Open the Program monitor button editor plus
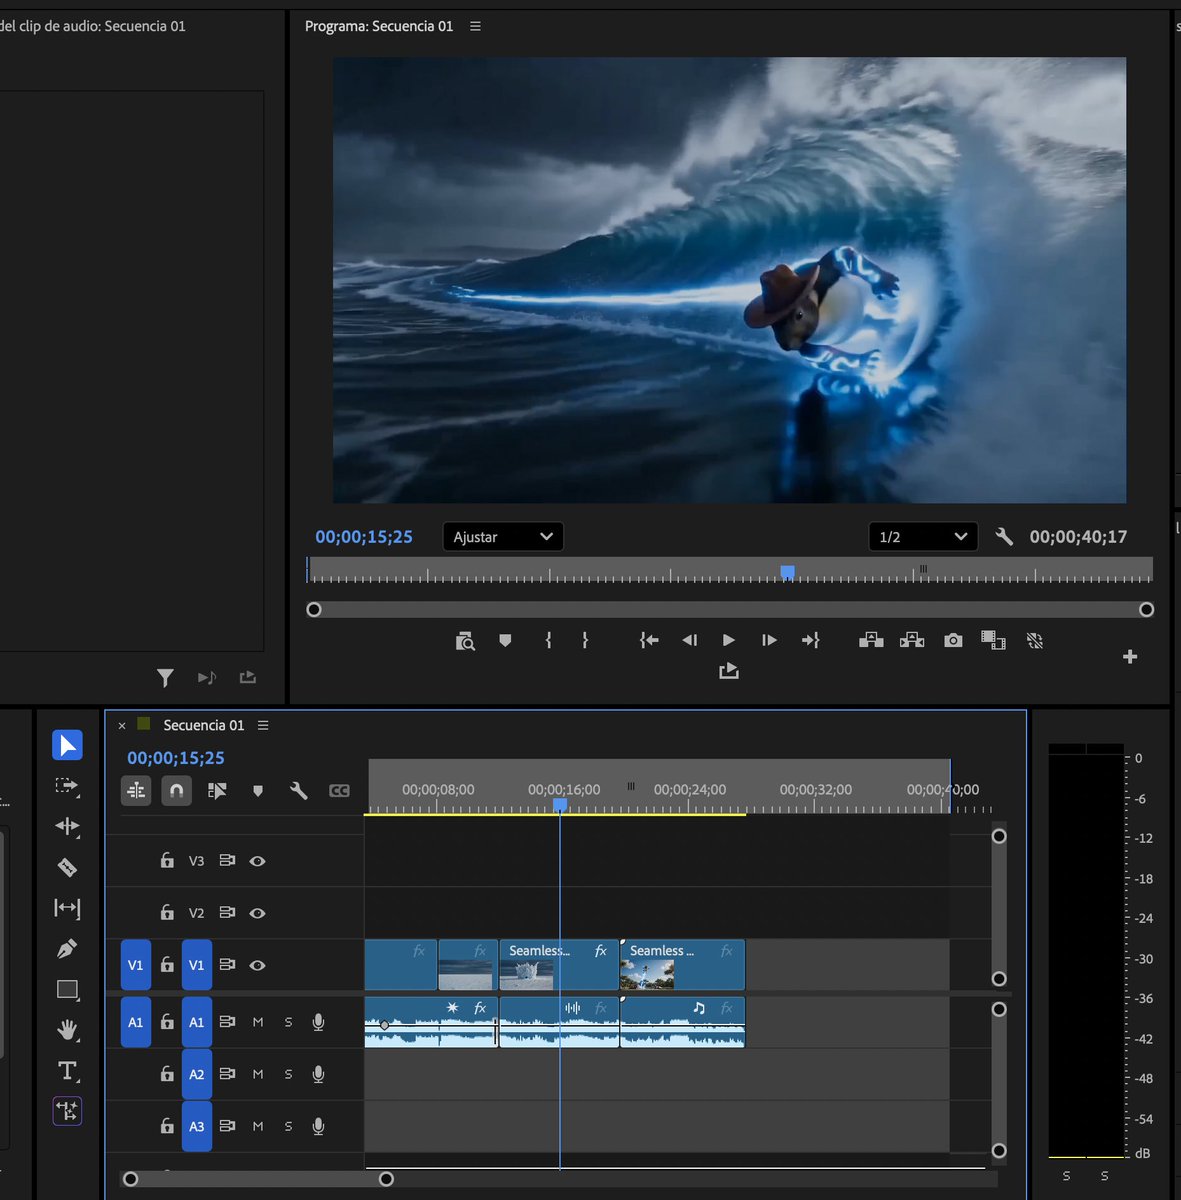The image size is (1181, 1200). click(x=1130, y=657)
